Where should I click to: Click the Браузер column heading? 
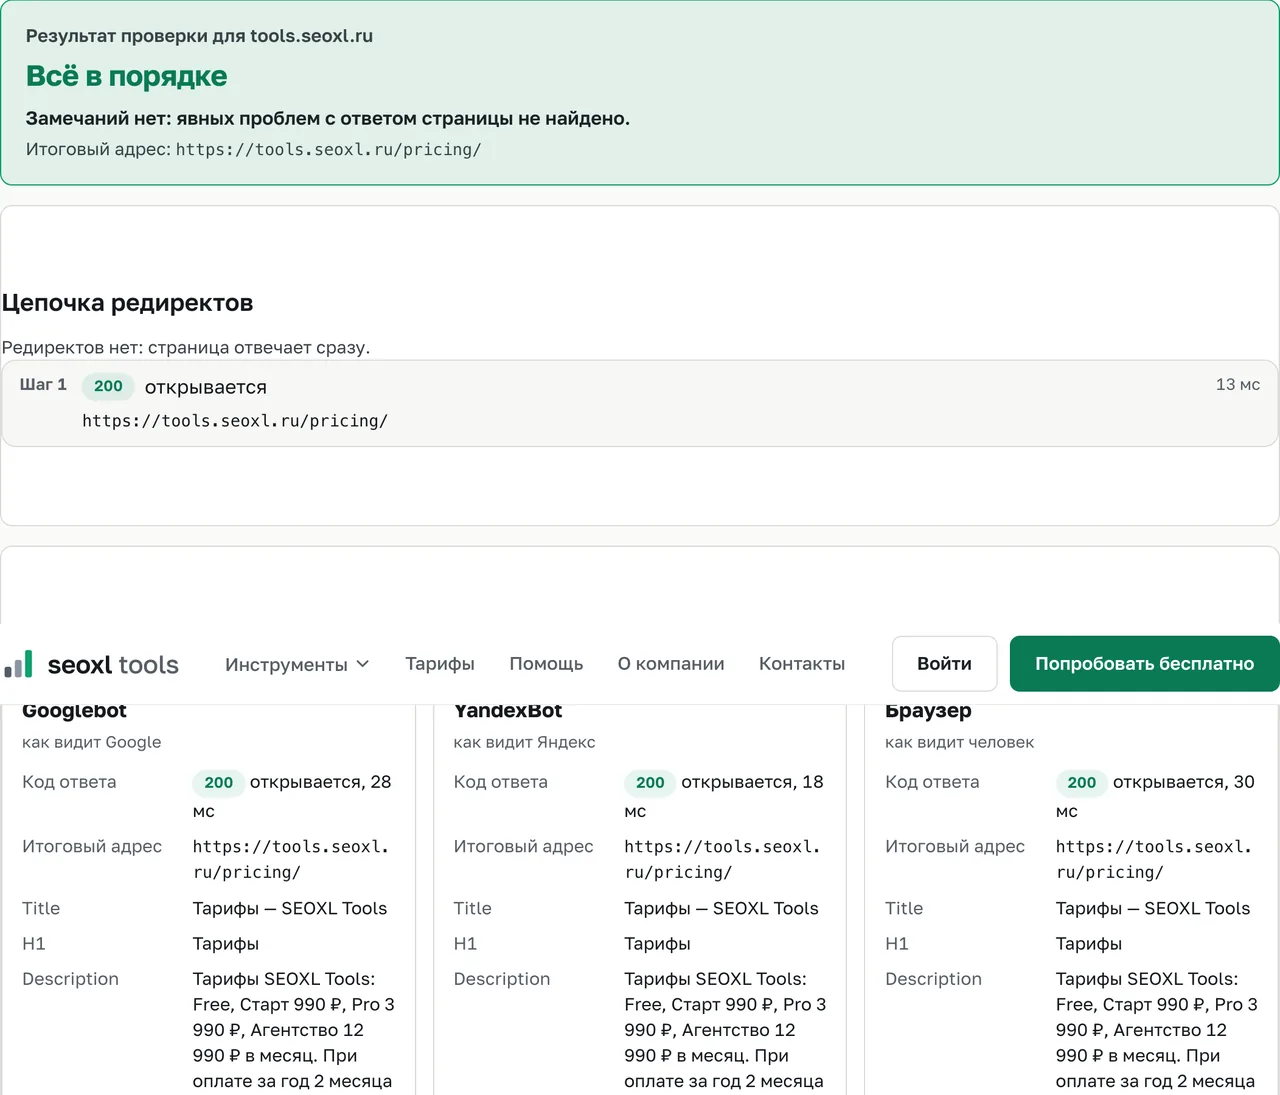click(928, 711)
